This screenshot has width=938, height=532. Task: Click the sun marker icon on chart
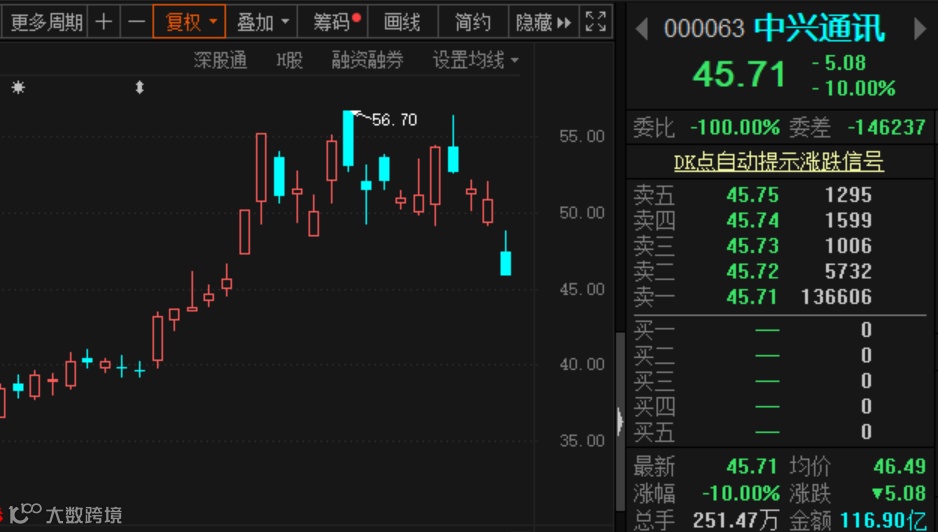point(19,88)
